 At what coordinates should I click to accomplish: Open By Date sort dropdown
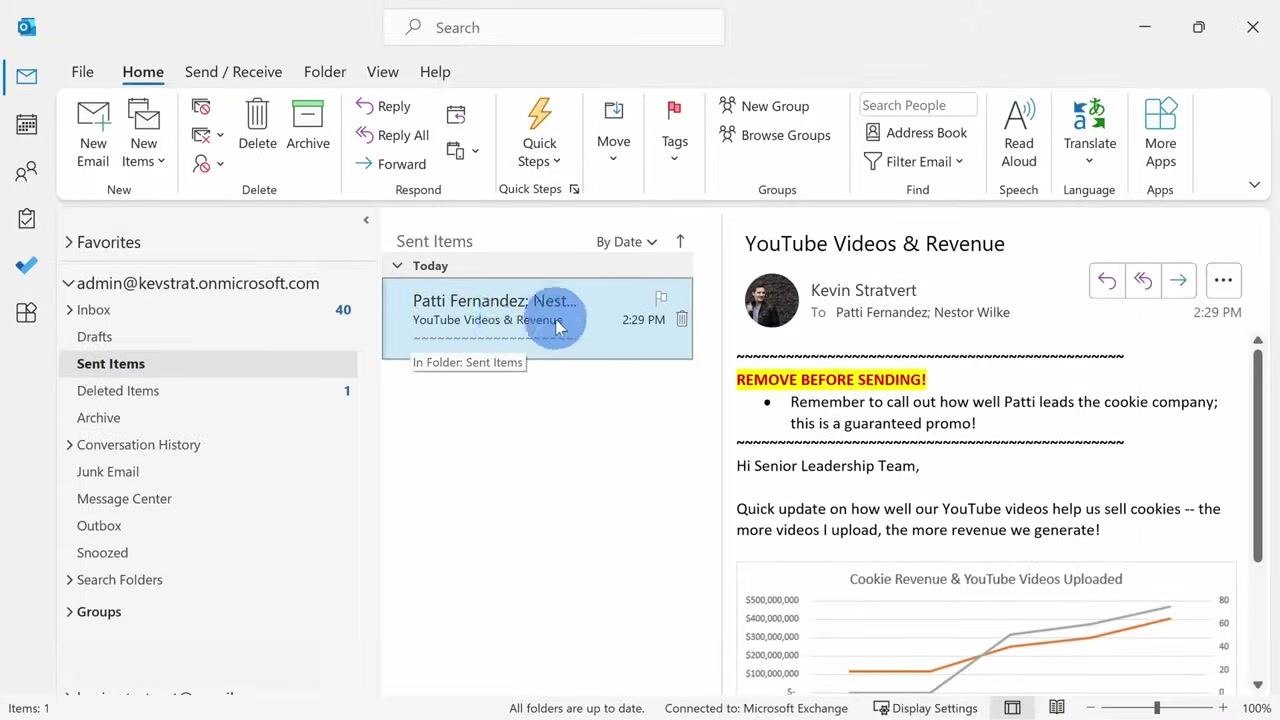627,242
